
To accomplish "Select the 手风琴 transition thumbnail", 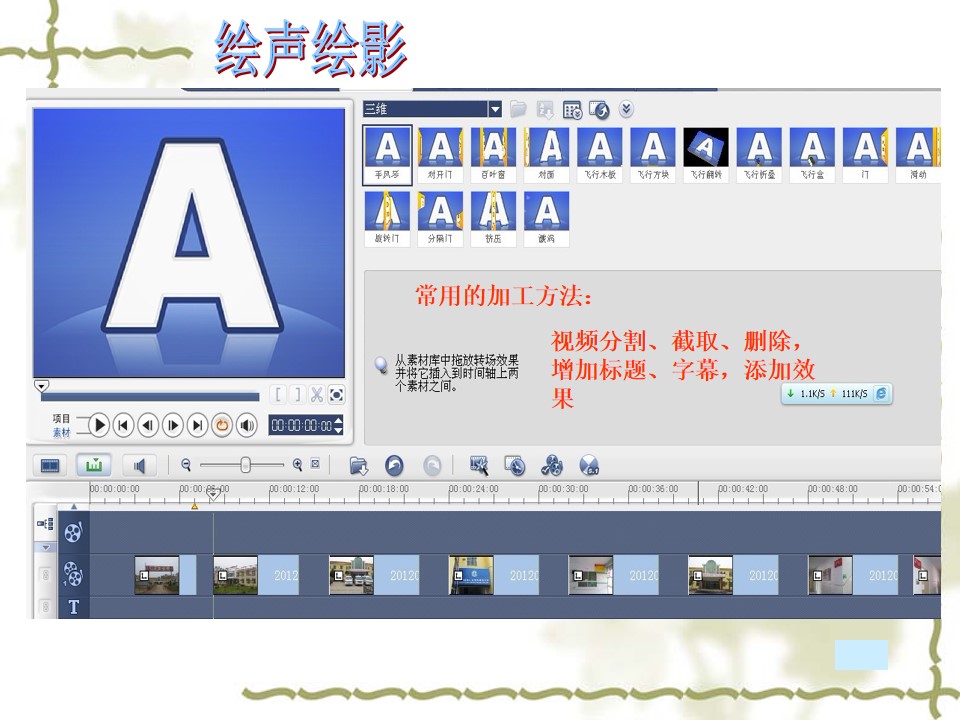I will (x=387, y=154).
